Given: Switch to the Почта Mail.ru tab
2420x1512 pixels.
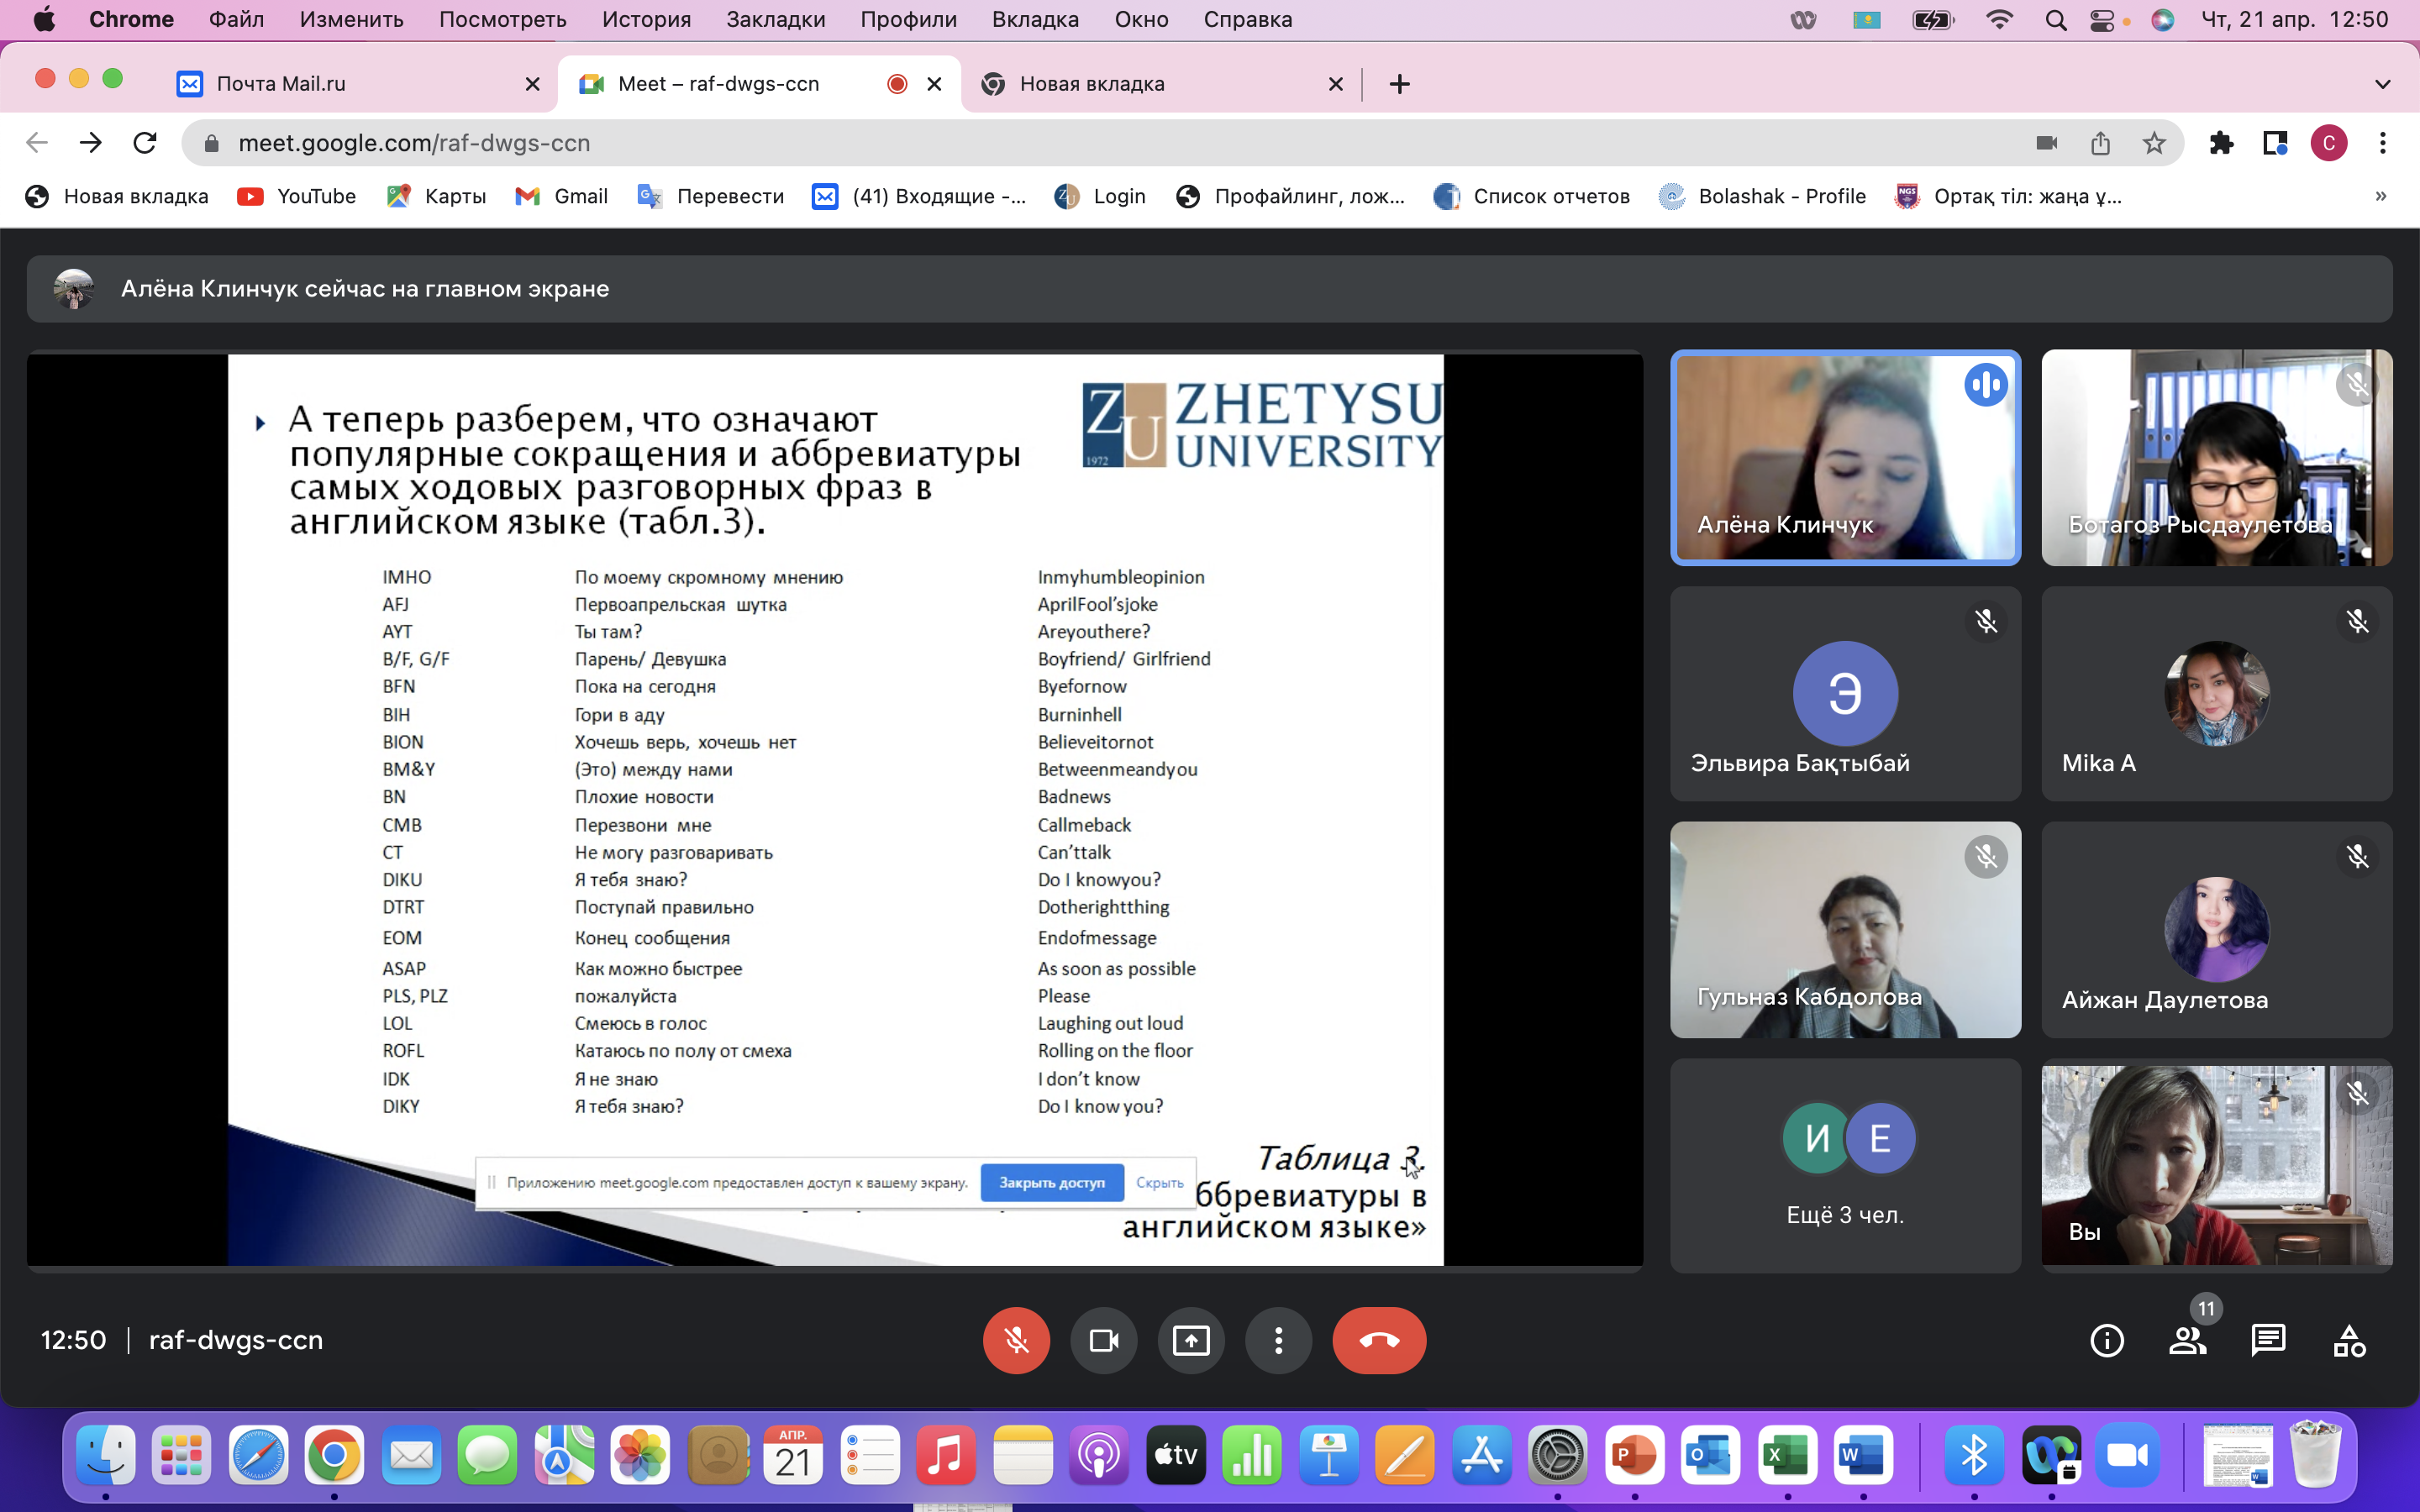Looking at the screenshot, I should coord(281,84).
